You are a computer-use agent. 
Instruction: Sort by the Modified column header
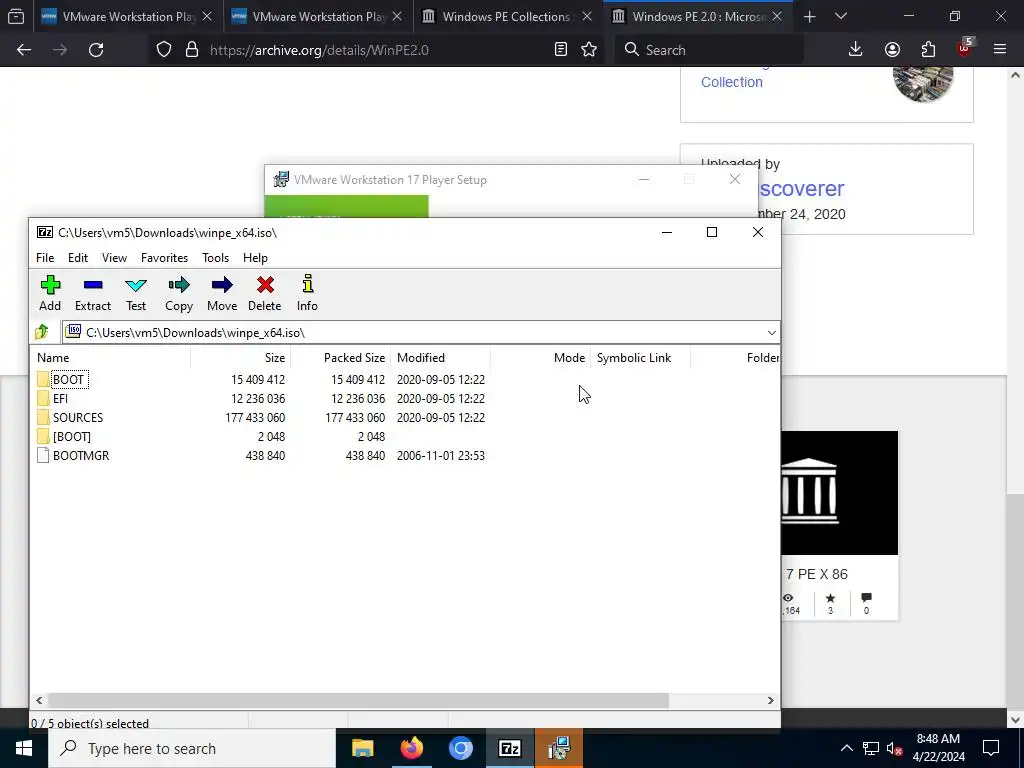[441, 358]
